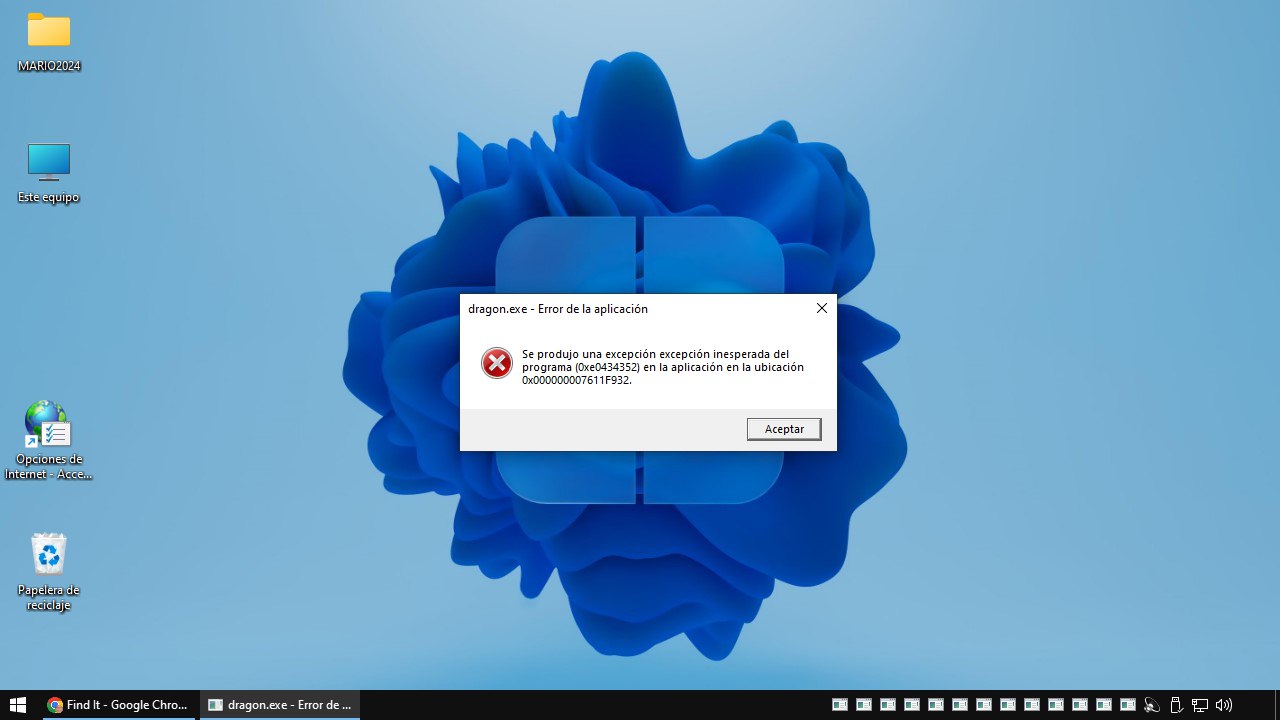Close the dragon.exe error dialog
The image size is (1280, 720).
822,308
